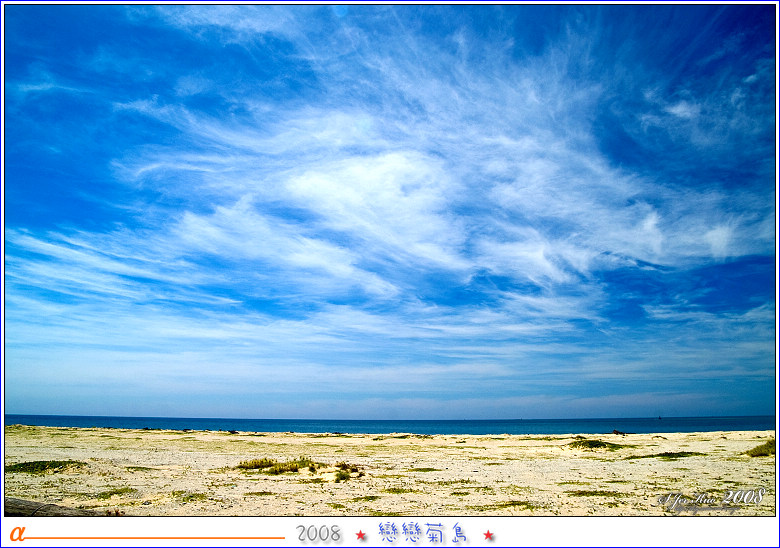Click the deep blue sky in the top-left corner
The image size is (780, 548).
click(50, 40)
